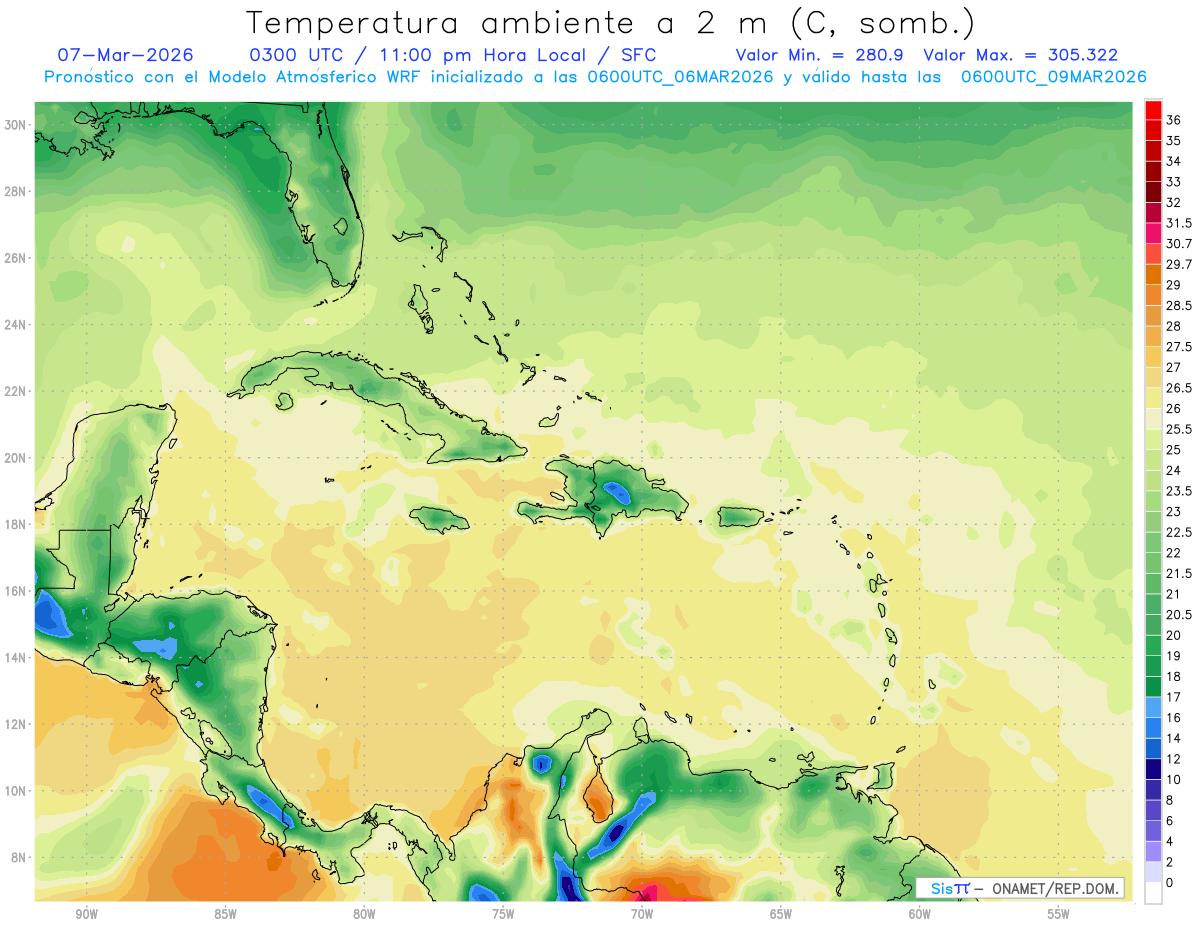Click the '26N' latitude label
Image resolution: width=1200 pixels, height=927 pixels.
tap(15, 258)
